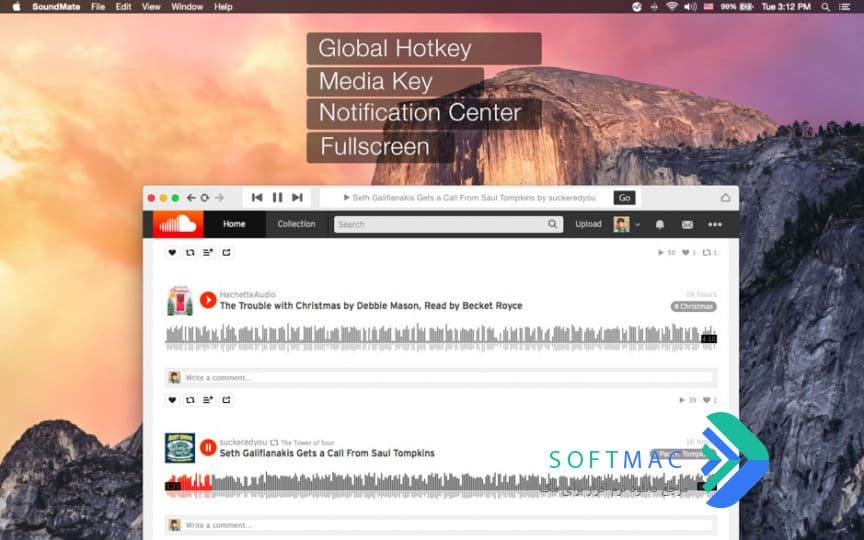Open the Window menu
Image resolution: width=864 pixels, height=540 pixels.
(187, 7)
